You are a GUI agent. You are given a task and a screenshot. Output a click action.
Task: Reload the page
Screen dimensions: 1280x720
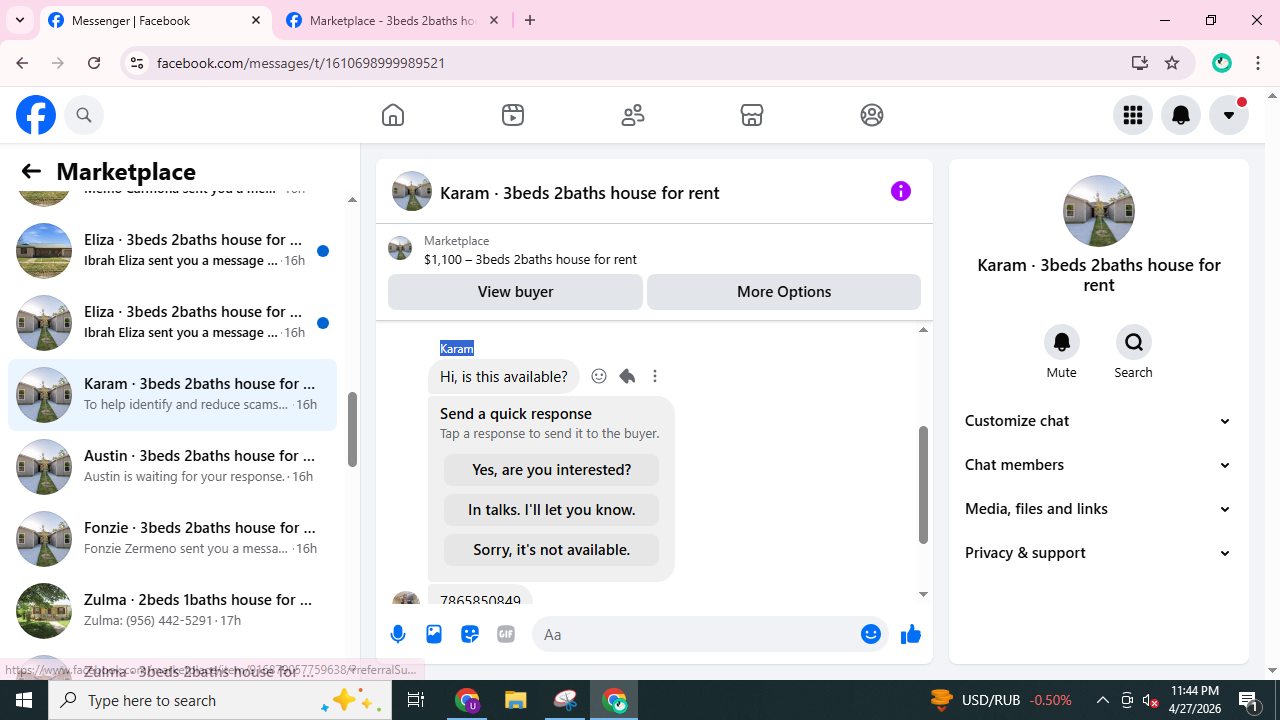tap(94, 63)
